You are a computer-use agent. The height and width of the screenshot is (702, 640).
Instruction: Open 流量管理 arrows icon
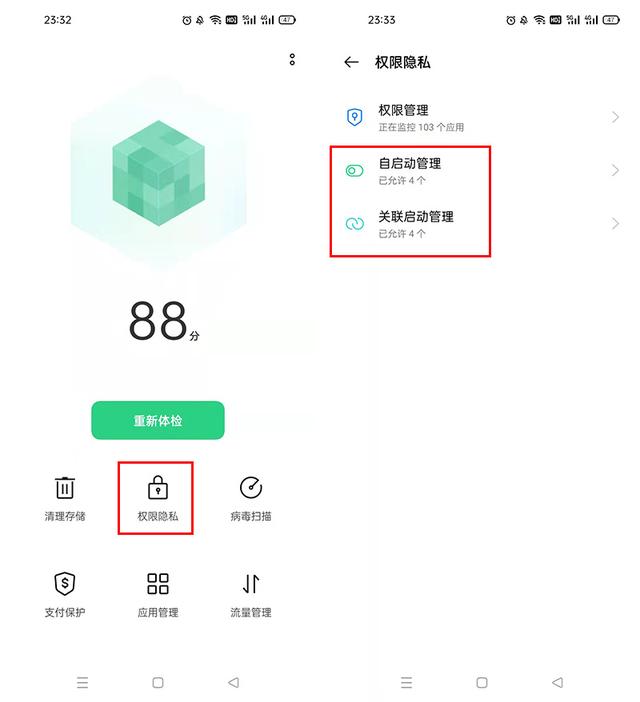pyautogui.click(x=251, y=583)
